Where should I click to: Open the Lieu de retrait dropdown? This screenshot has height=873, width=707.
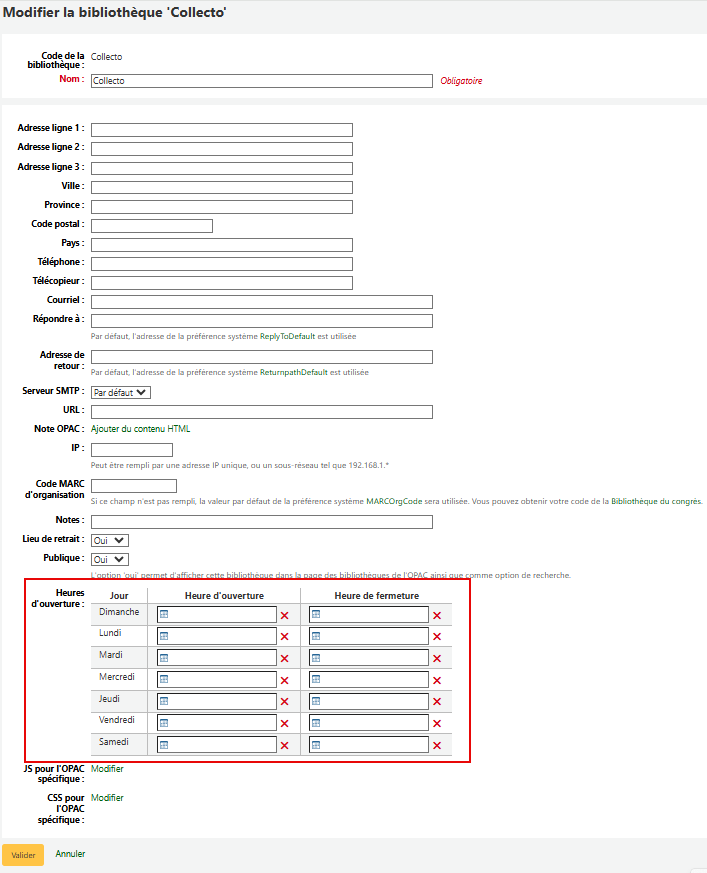coord(110,541)
